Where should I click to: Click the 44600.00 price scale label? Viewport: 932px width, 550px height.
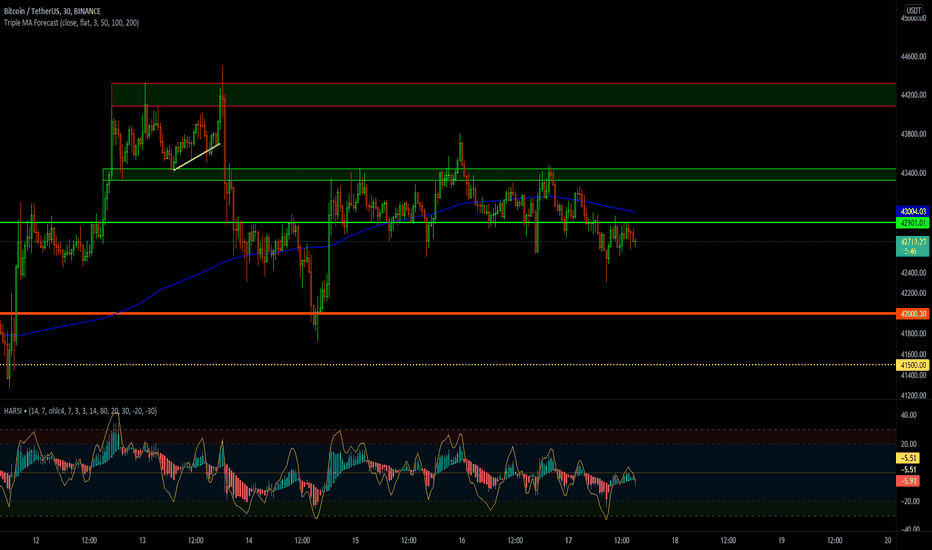click(913, 56)
